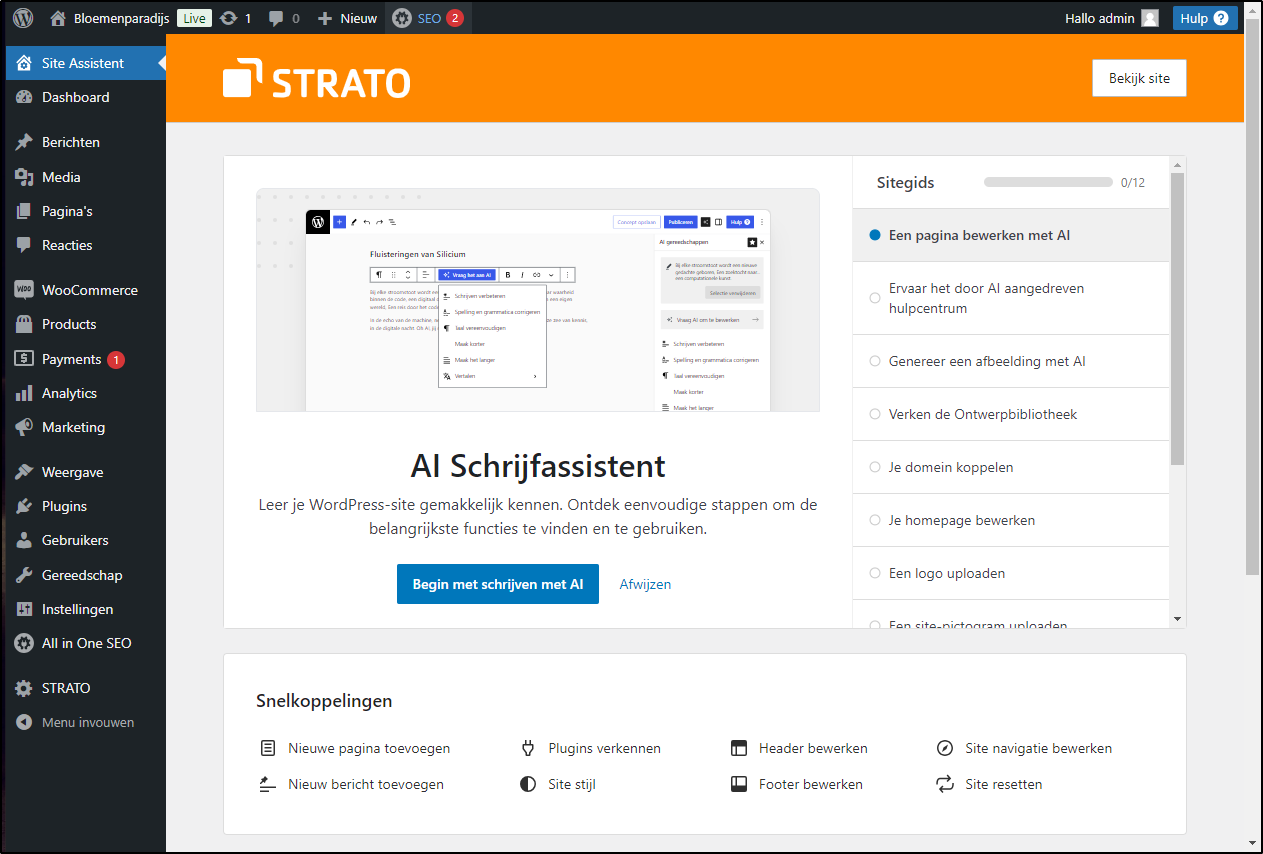Select the Je domein koppelen step circle
The width and height of the screenshot is (1263, 854).
click(x=875, y=467)
